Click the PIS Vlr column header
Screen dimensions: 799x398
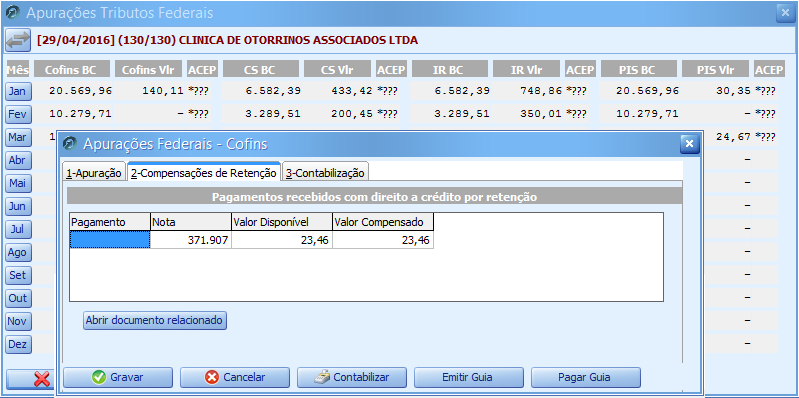tap(716, 70)
